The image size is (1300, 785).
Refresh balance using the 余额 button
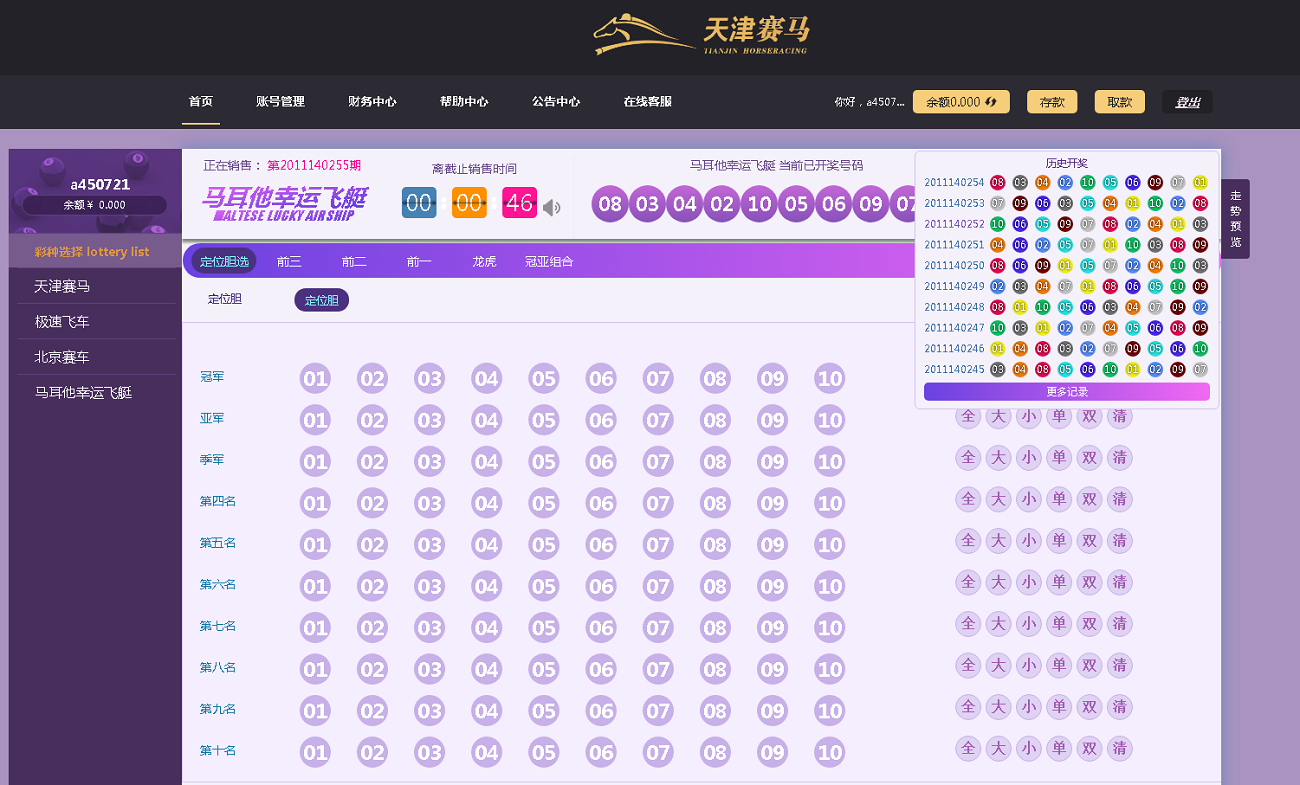point(960,102)
